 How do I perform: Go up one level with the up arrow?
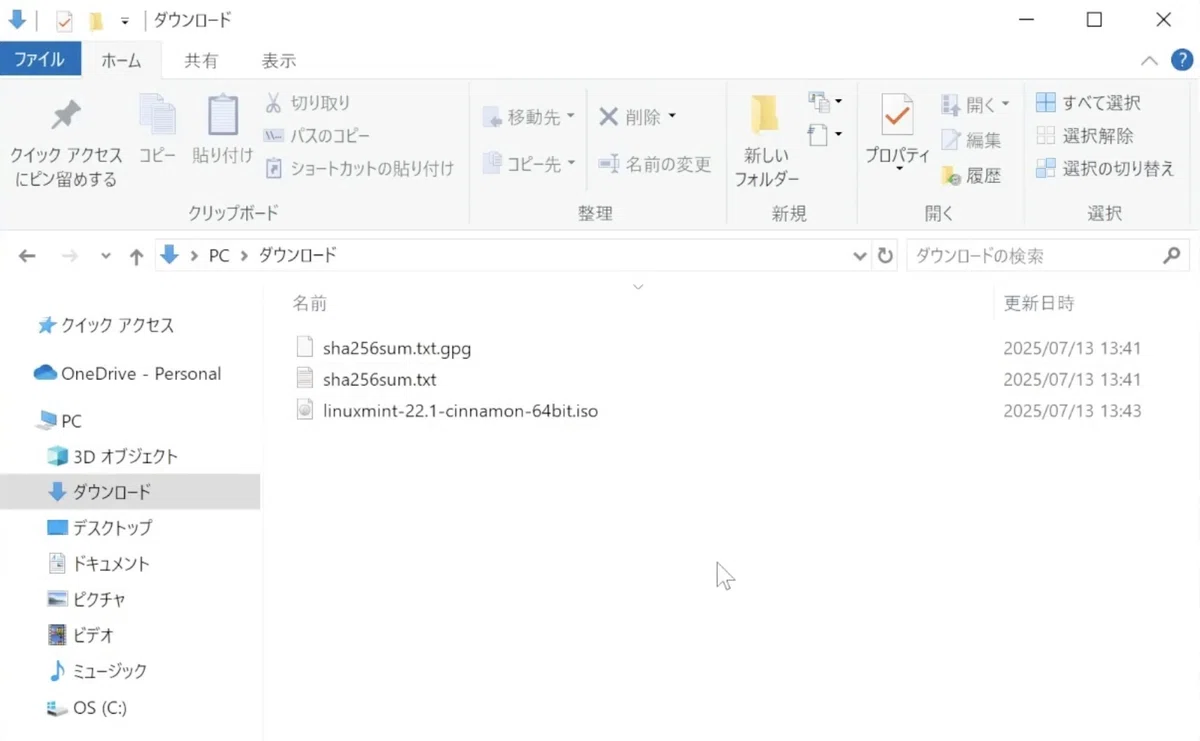click(x=137, y=257)
